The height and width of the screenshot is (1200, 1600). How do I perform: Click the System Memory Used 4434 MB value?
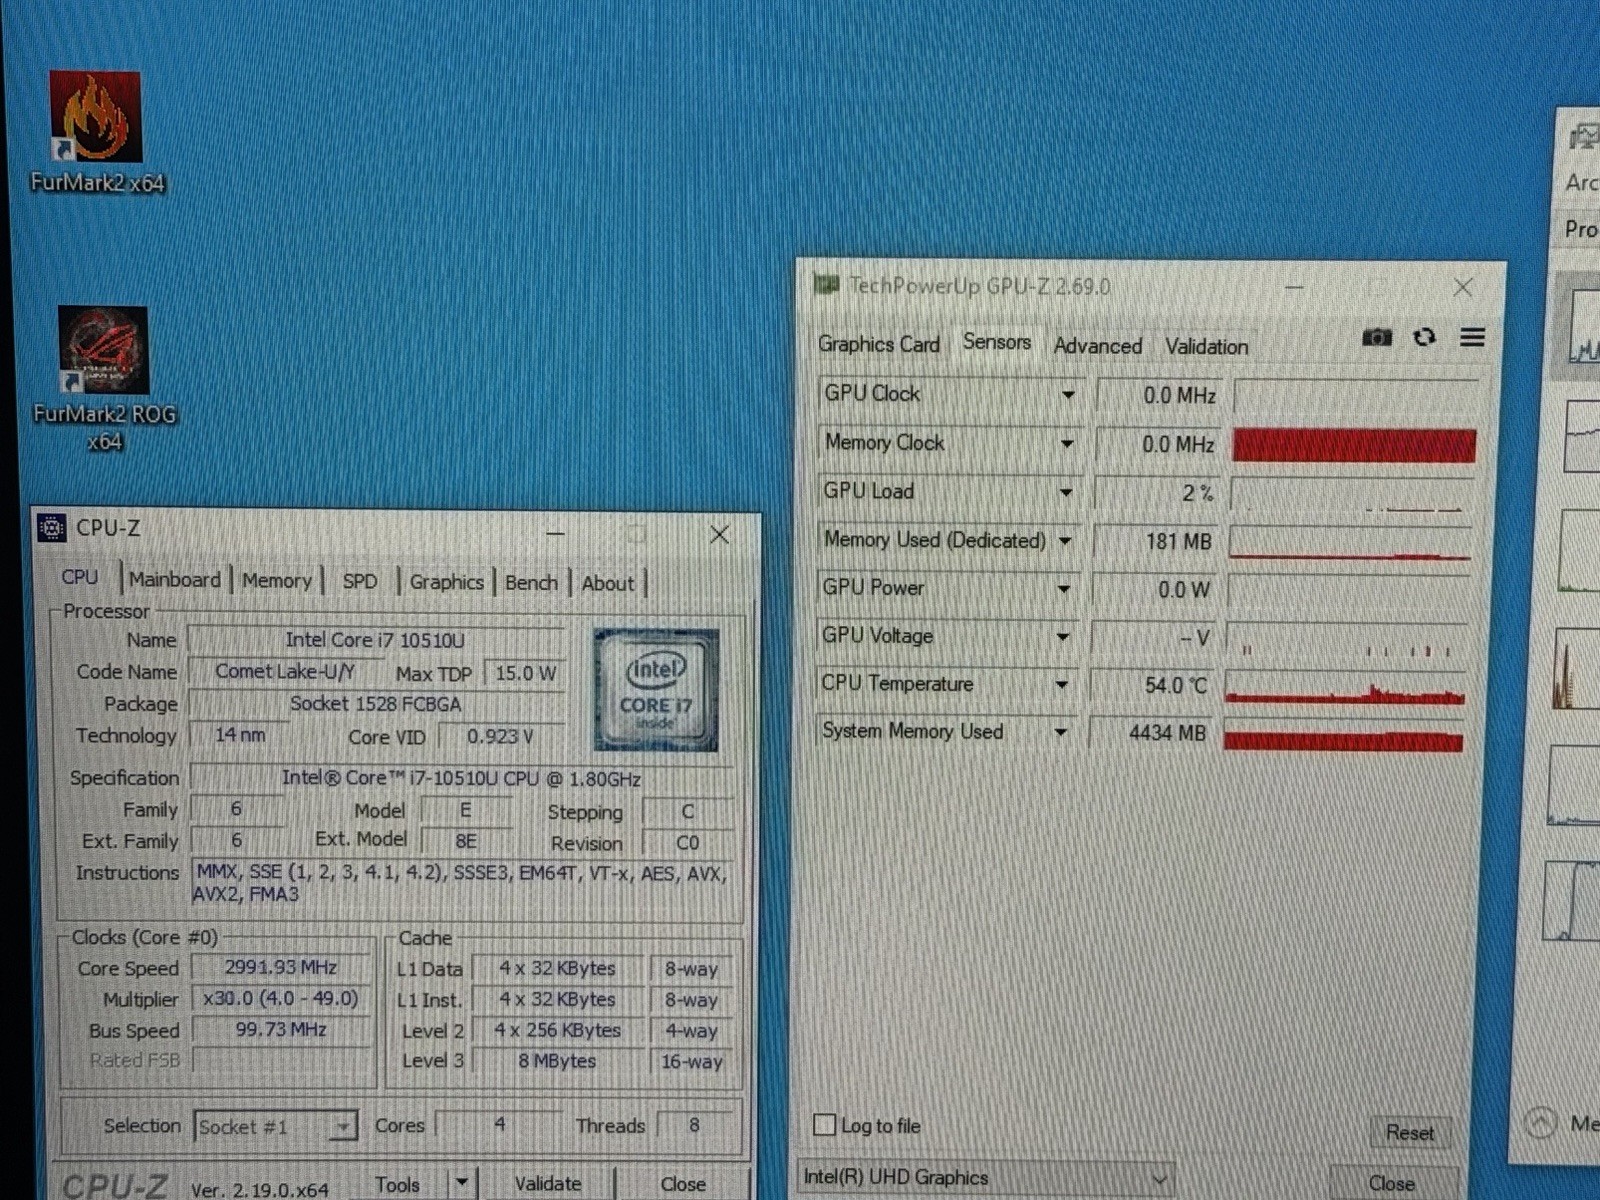pyautogui.click(x=1149, y=733)
